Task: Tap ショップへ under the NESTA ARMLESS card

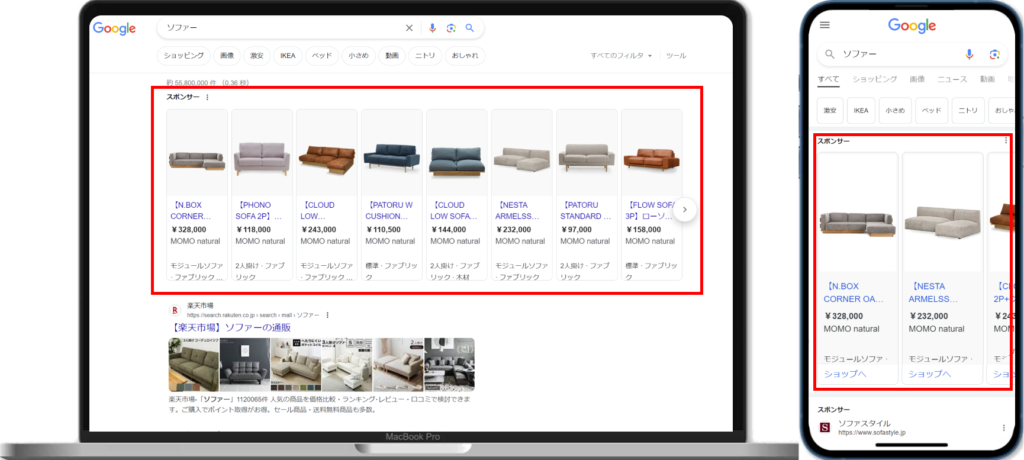Action: click(x=929, y=374)
